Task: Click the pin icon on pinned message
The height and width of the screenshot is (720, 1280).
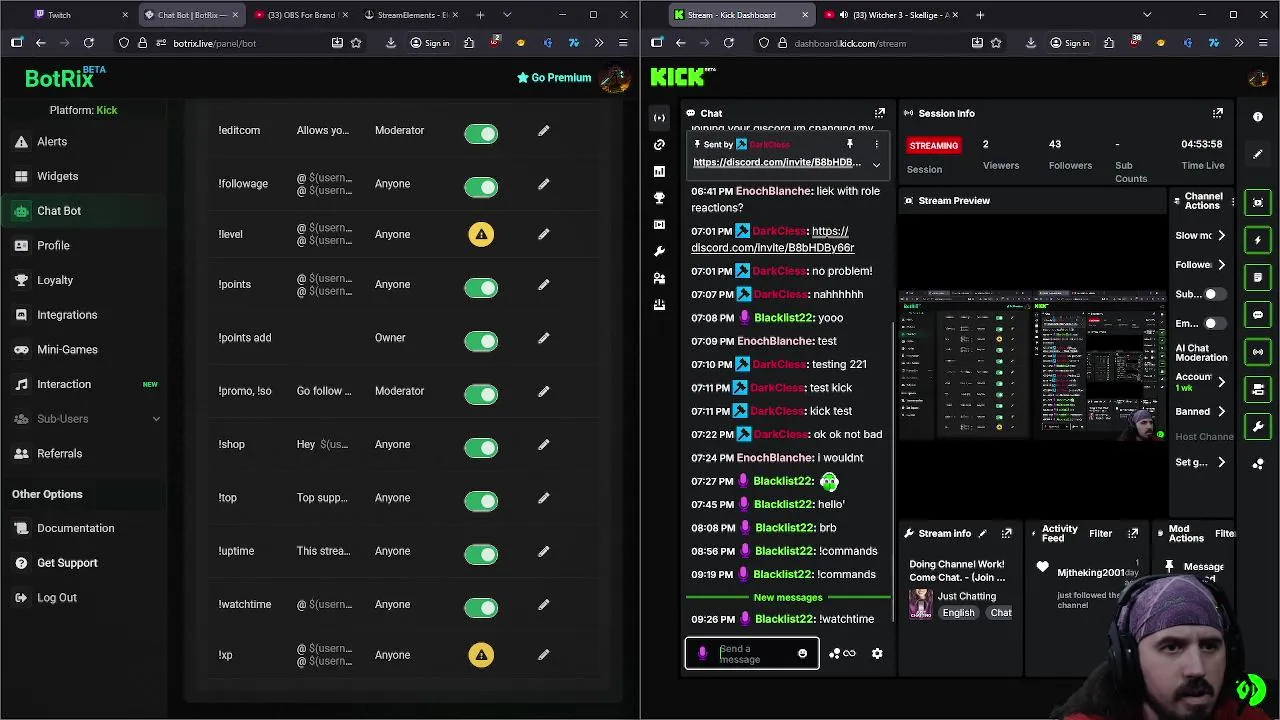Action: coord(850,144)
